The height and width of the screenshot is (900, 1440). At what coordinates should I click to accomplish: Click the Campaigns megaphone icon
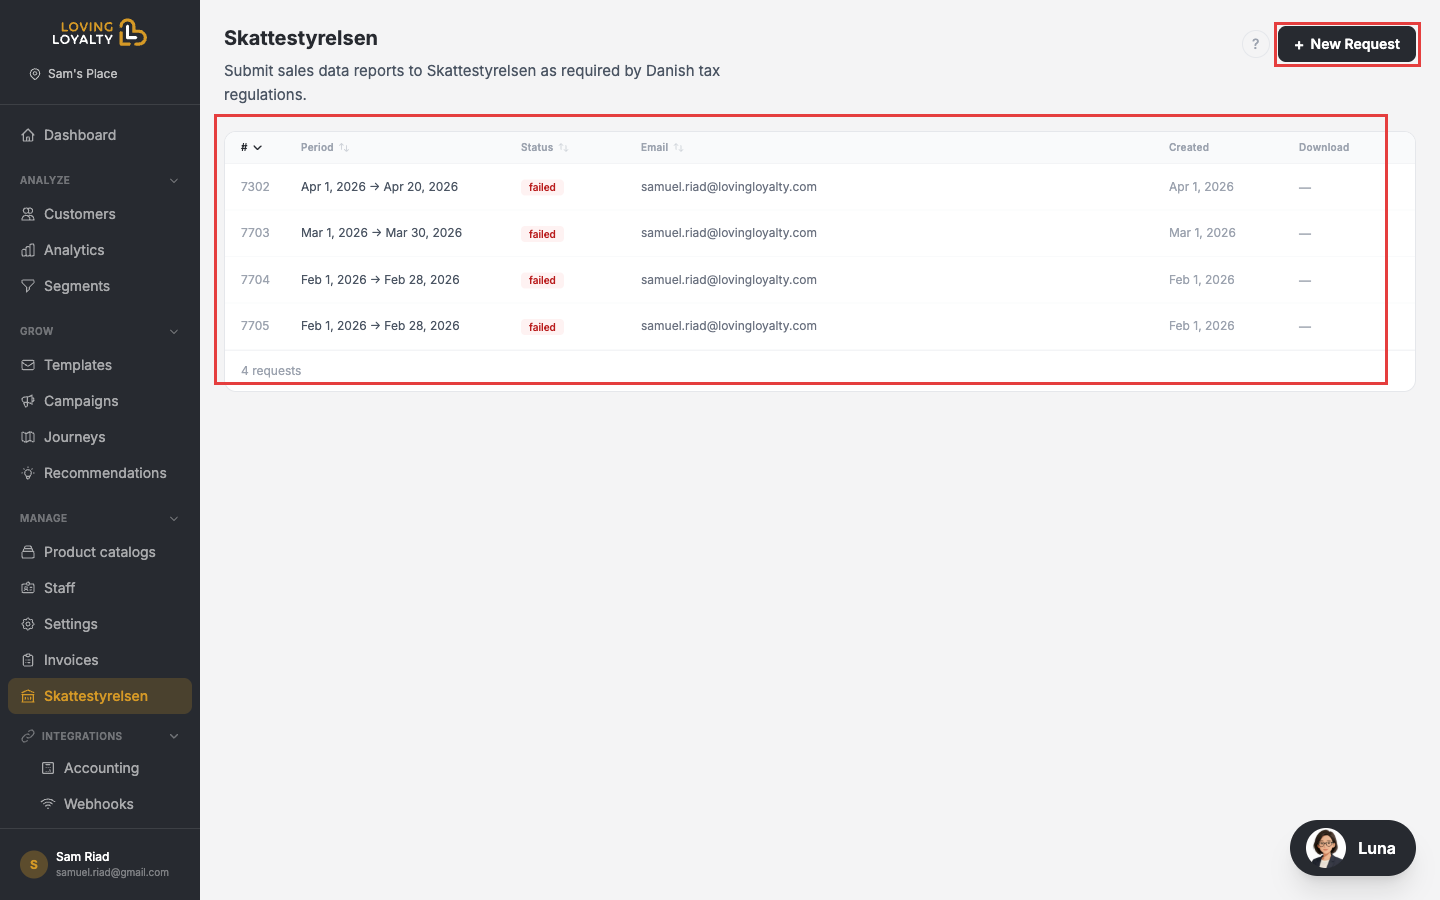point(28,401)
